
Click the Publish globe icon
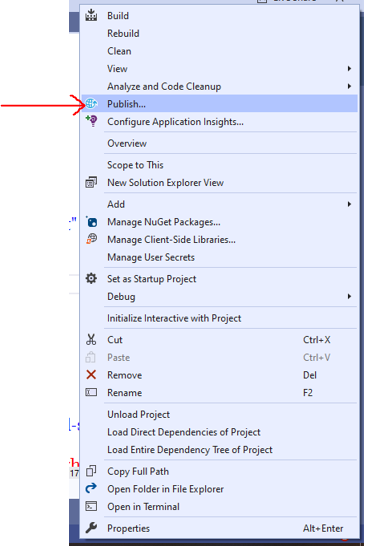pyautogui.click(x=91, y=103)
